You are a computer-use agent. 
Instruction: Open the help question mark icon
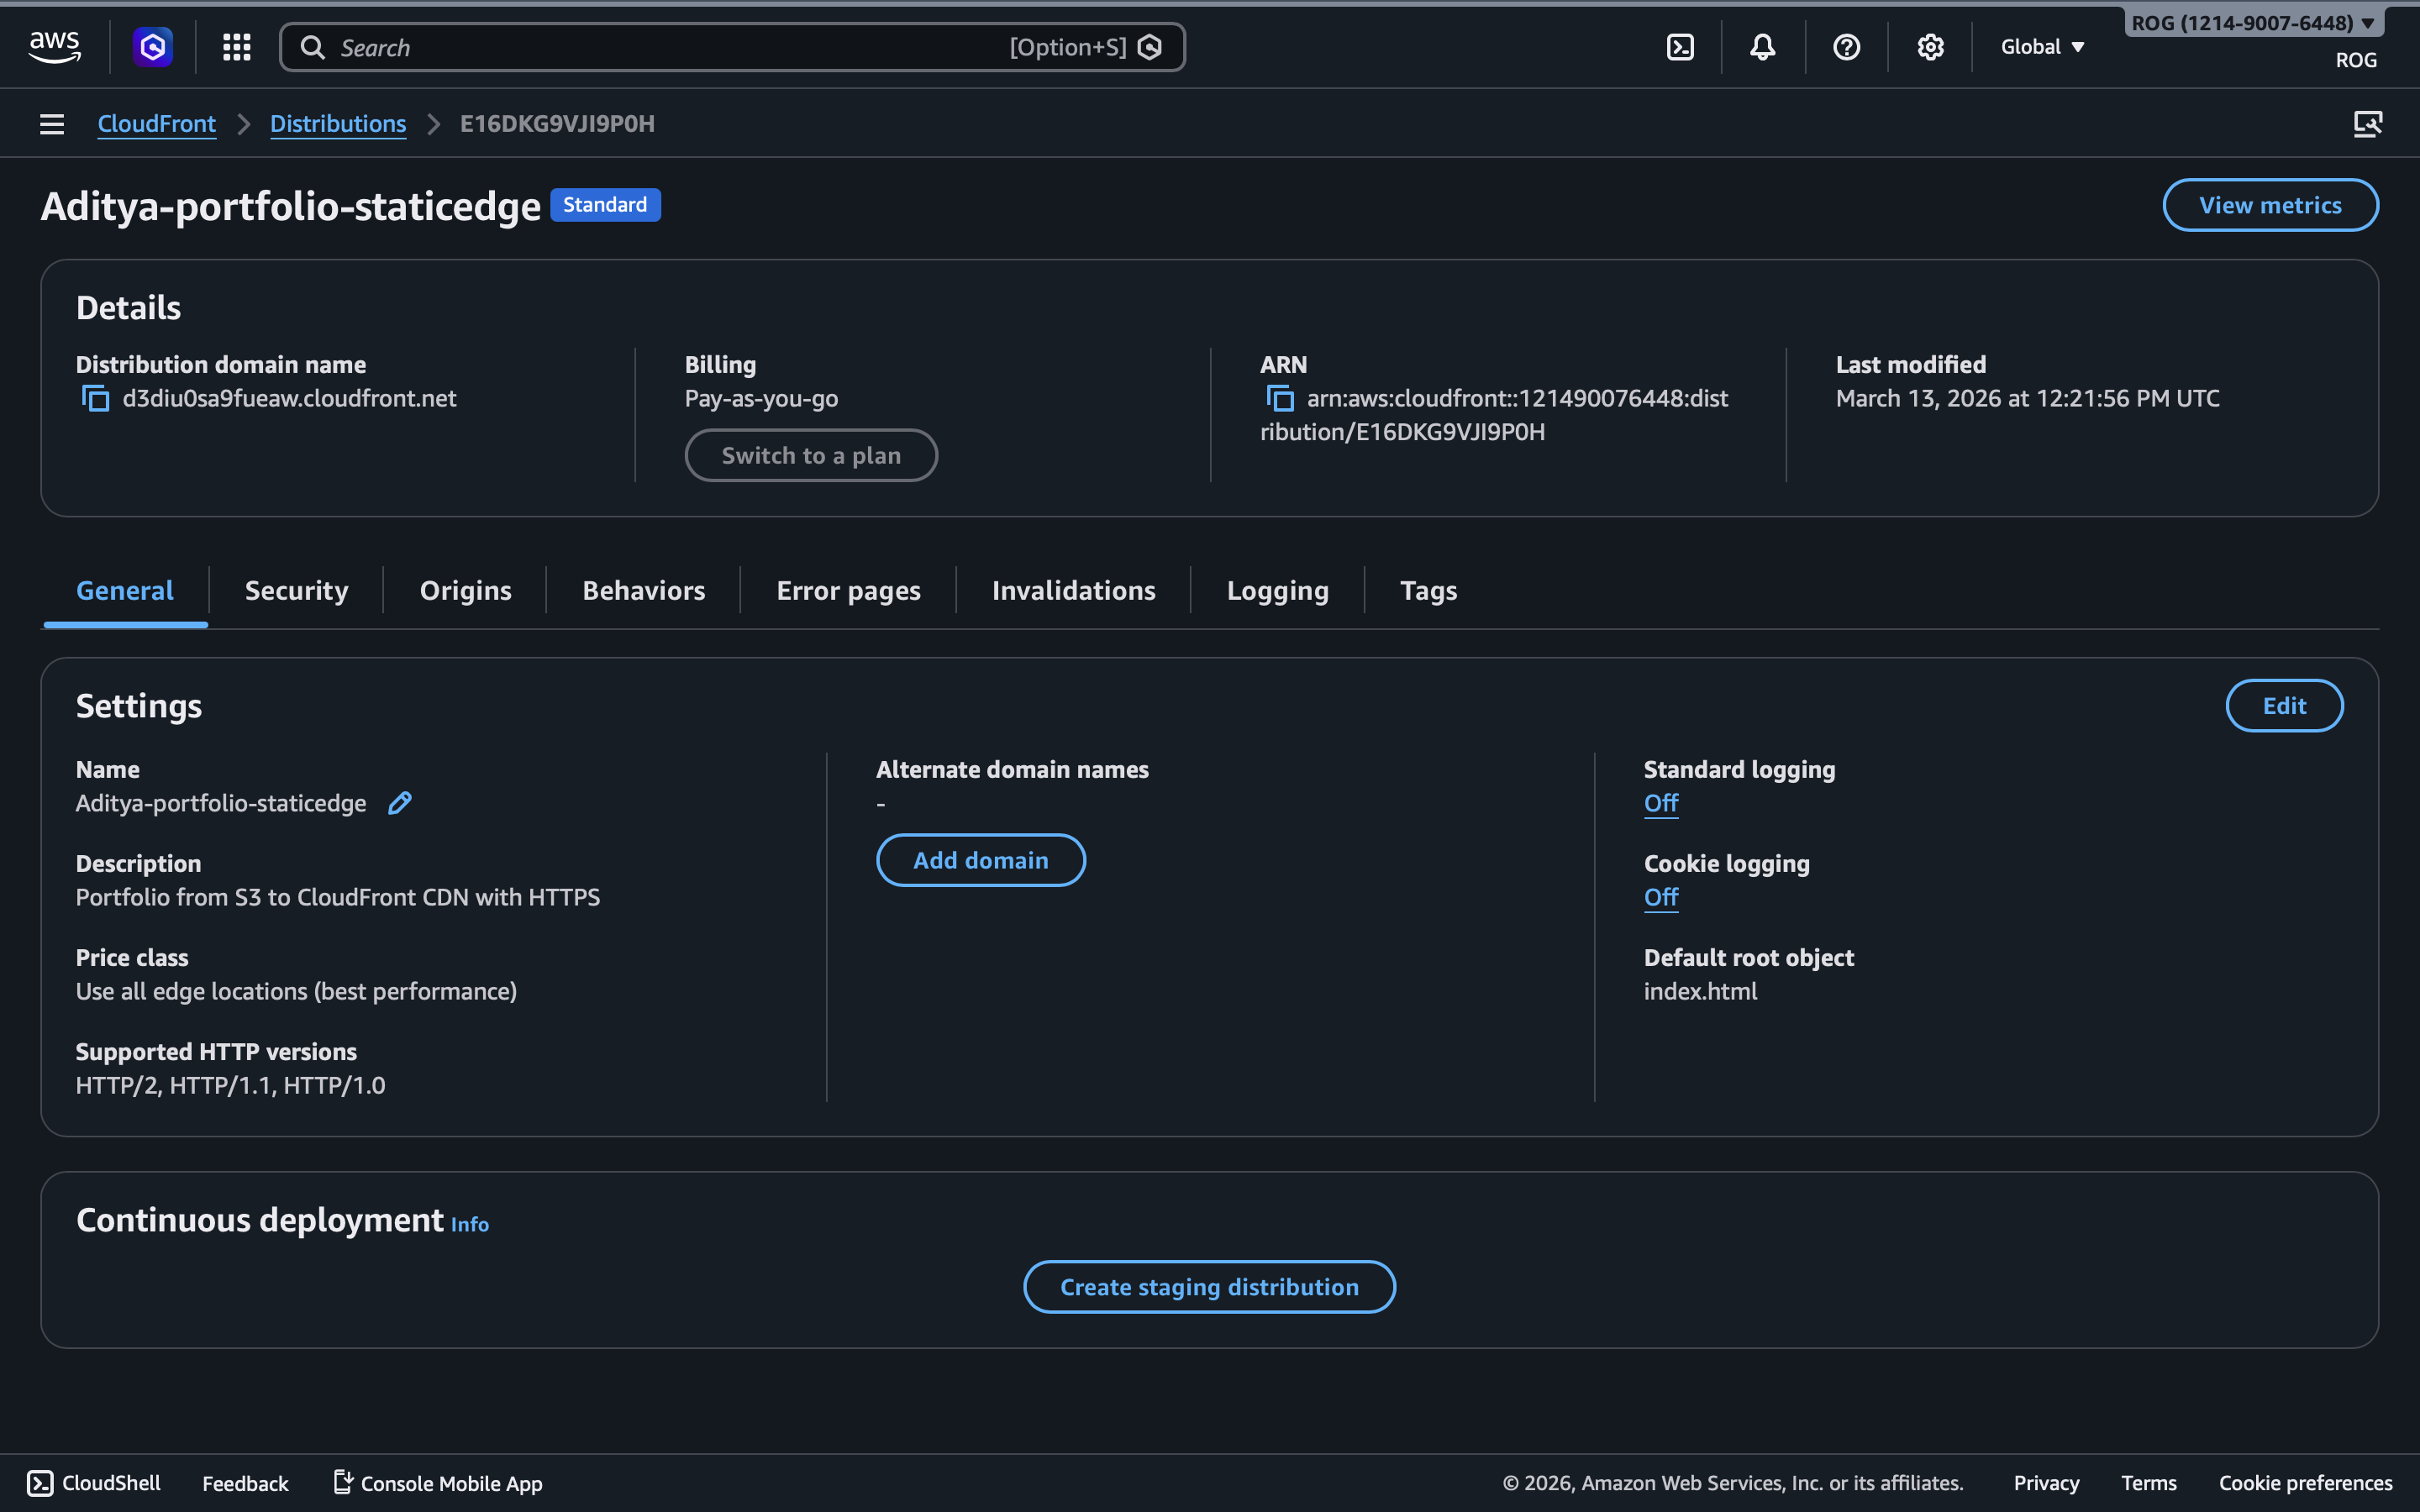coord(1846,47)
